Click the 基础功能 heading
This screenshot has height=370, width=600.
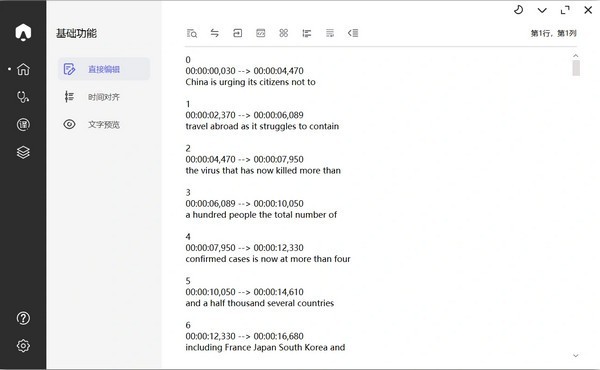point(77,33)
